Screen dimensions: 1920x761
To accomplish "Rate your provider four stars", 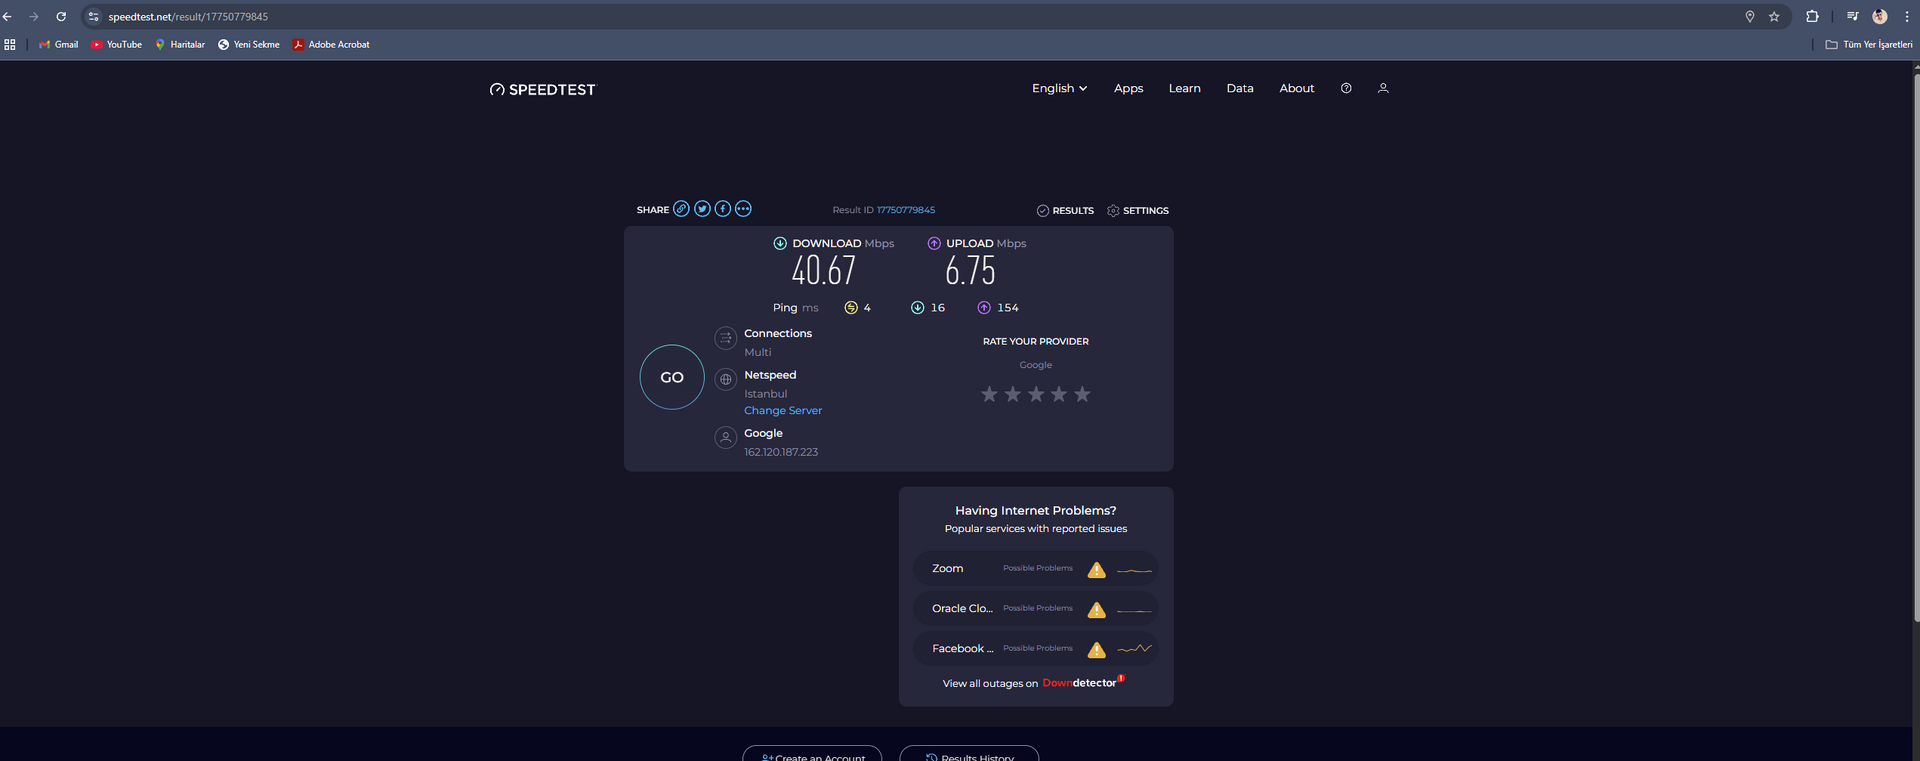I will click(x=1059, y=394).
